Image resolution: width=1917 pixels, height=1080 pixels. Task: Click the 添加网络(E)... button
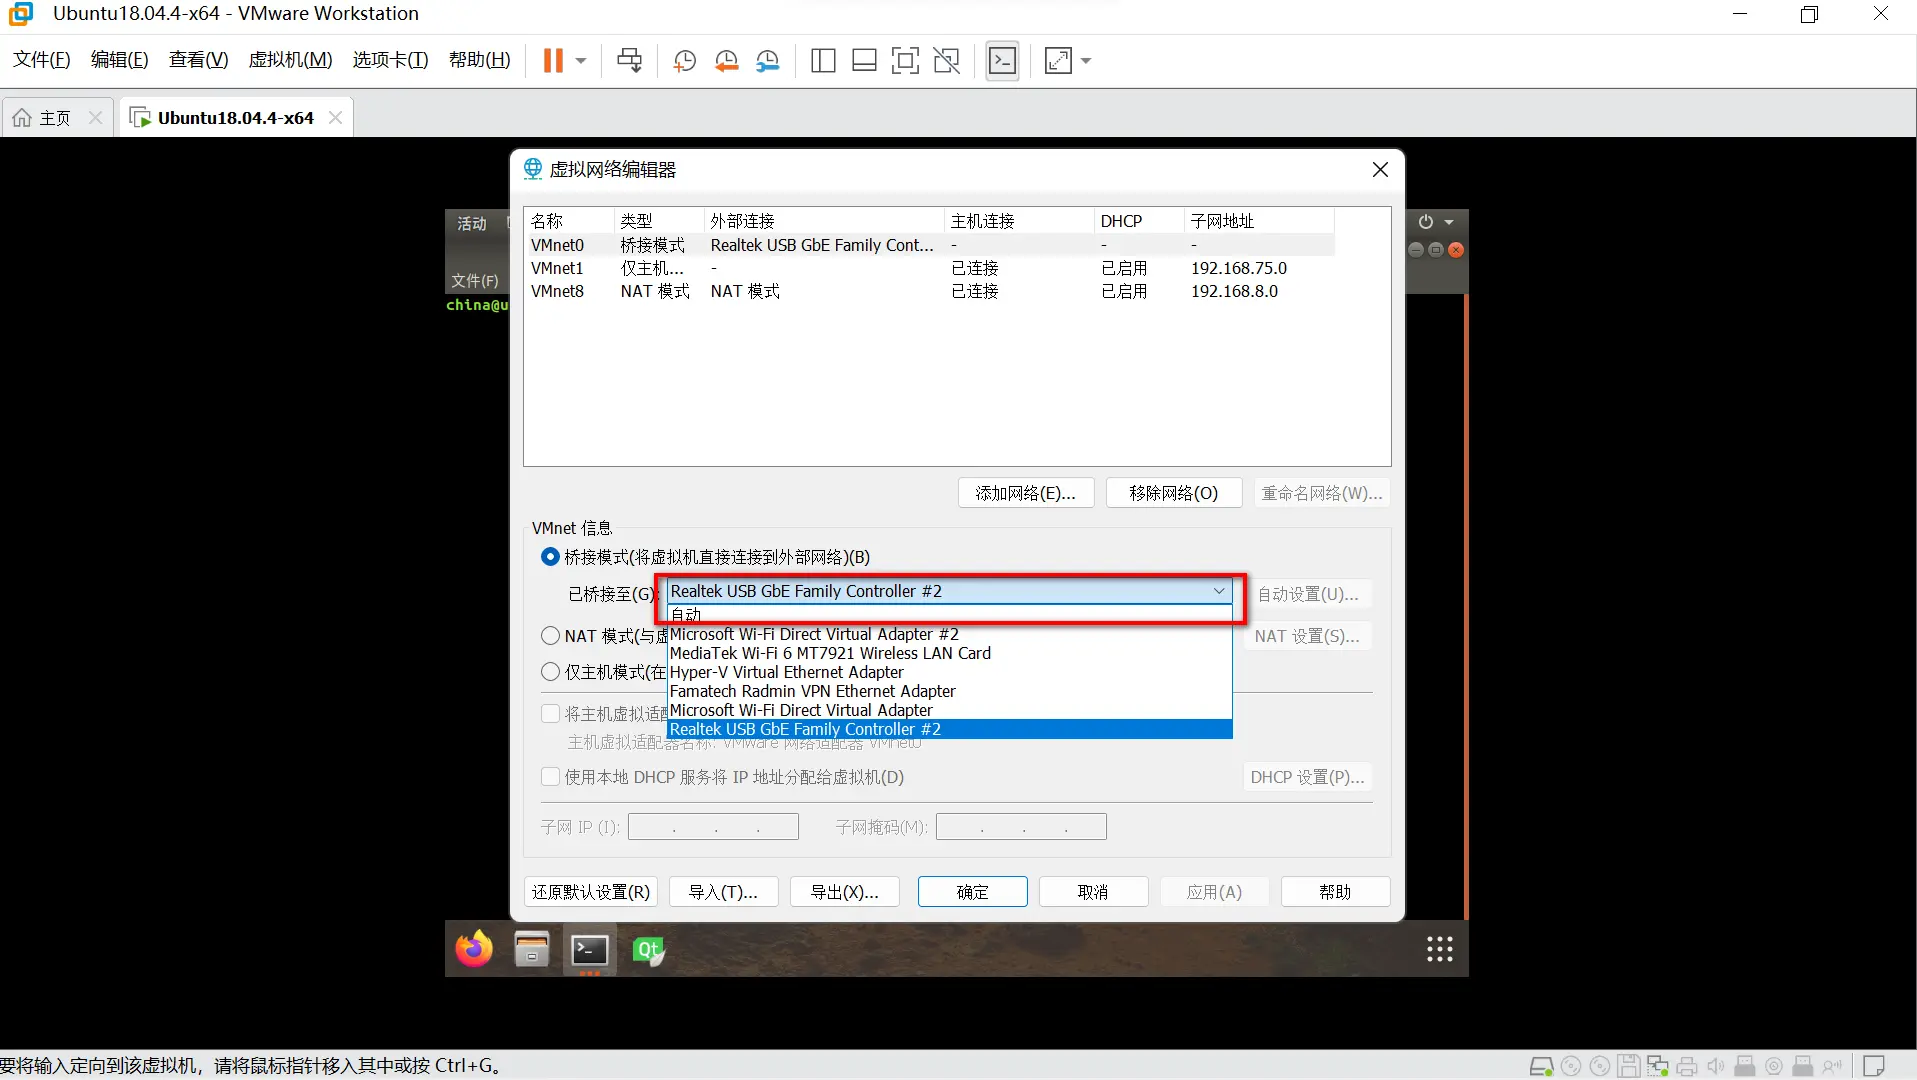click(x=1026, y=493)
